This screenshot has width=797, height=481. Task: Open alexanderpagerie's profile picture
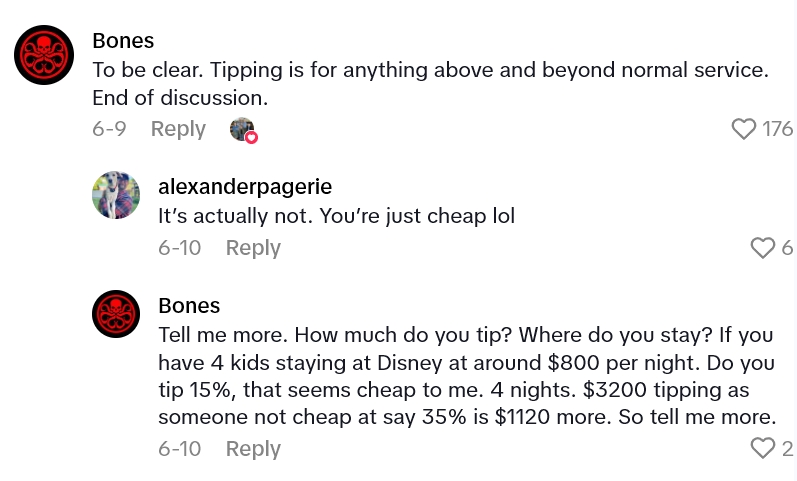tap(116, 195)
